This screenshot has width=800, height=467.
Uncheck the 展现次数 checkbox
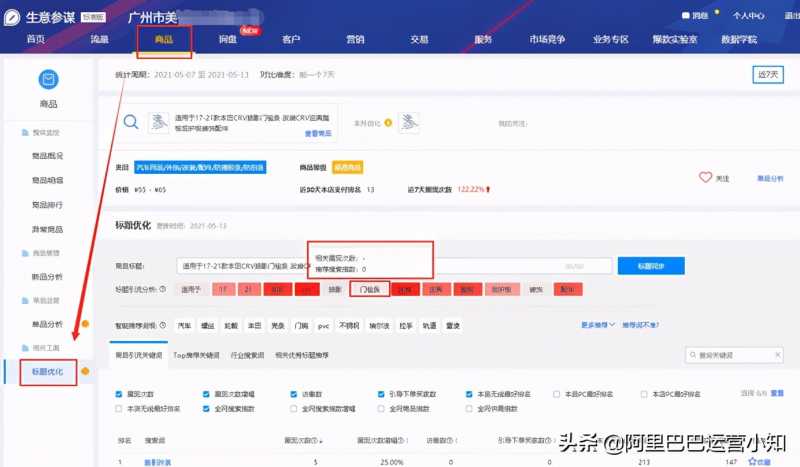coord(118,394)
